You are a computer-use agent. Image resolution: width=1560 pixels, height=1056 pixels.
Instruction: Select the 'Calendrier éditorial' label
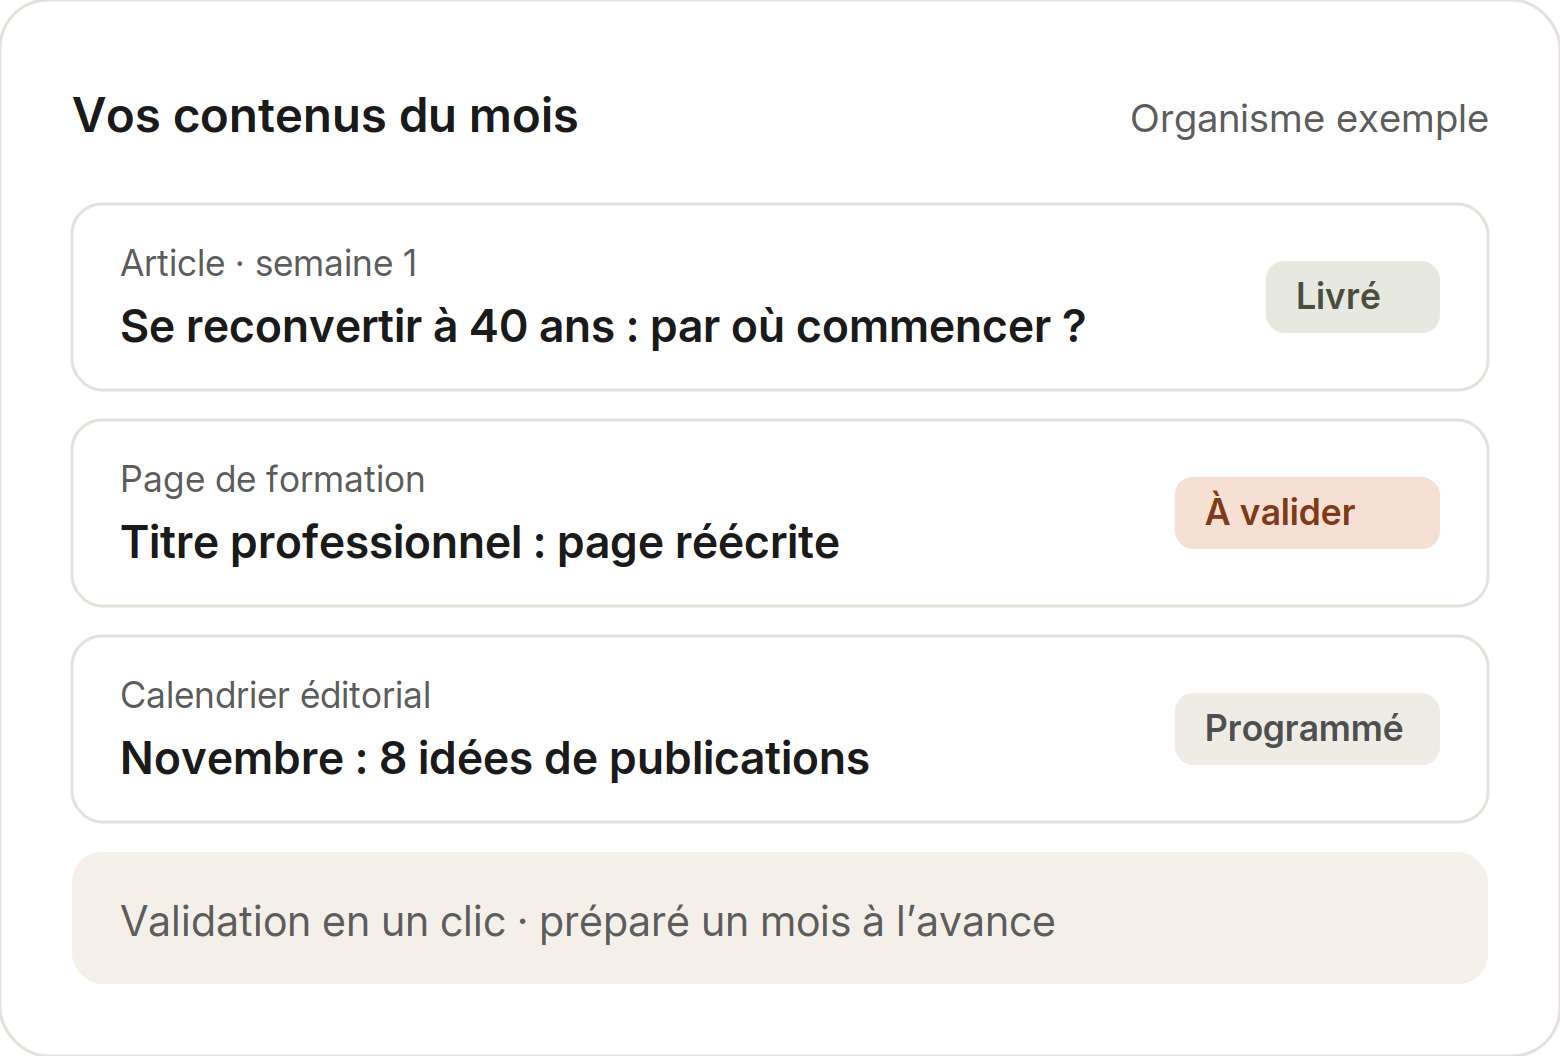(x=276, y=696)
